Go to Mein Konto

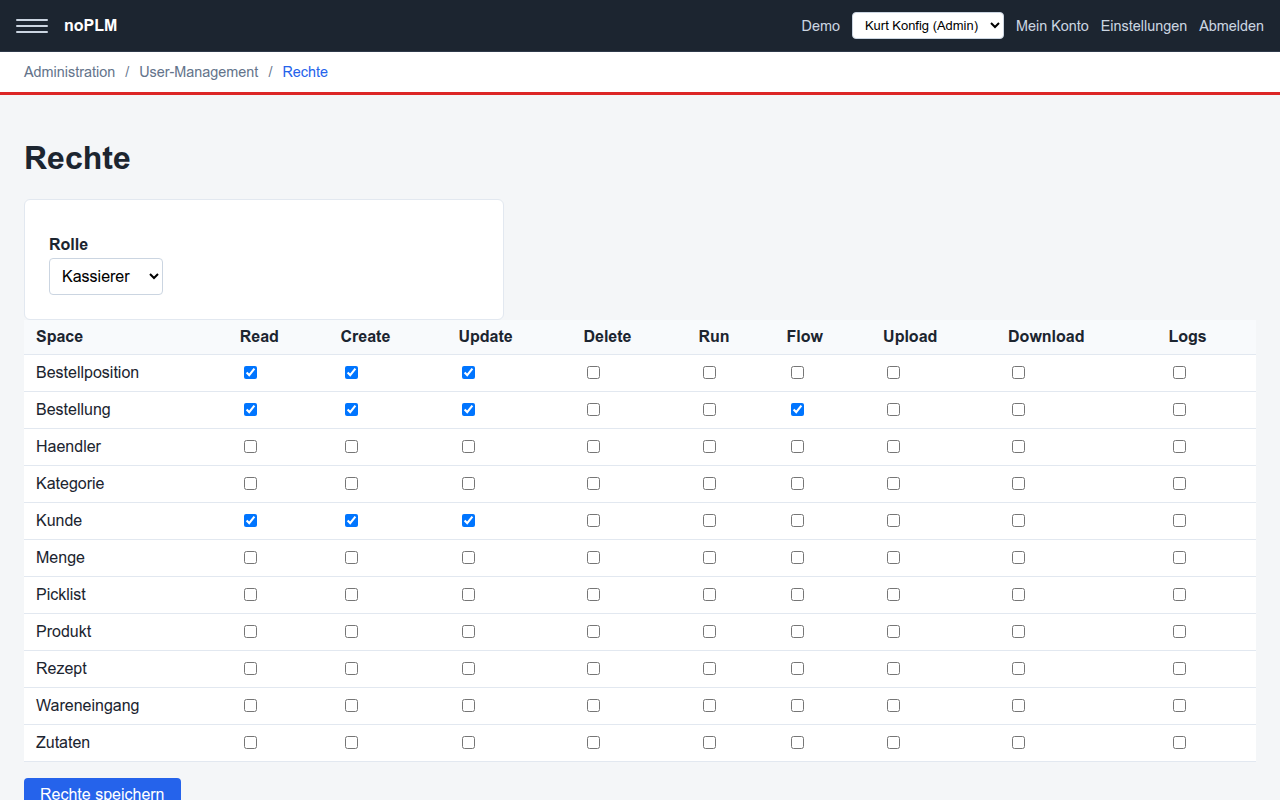tap(1052, 26)
